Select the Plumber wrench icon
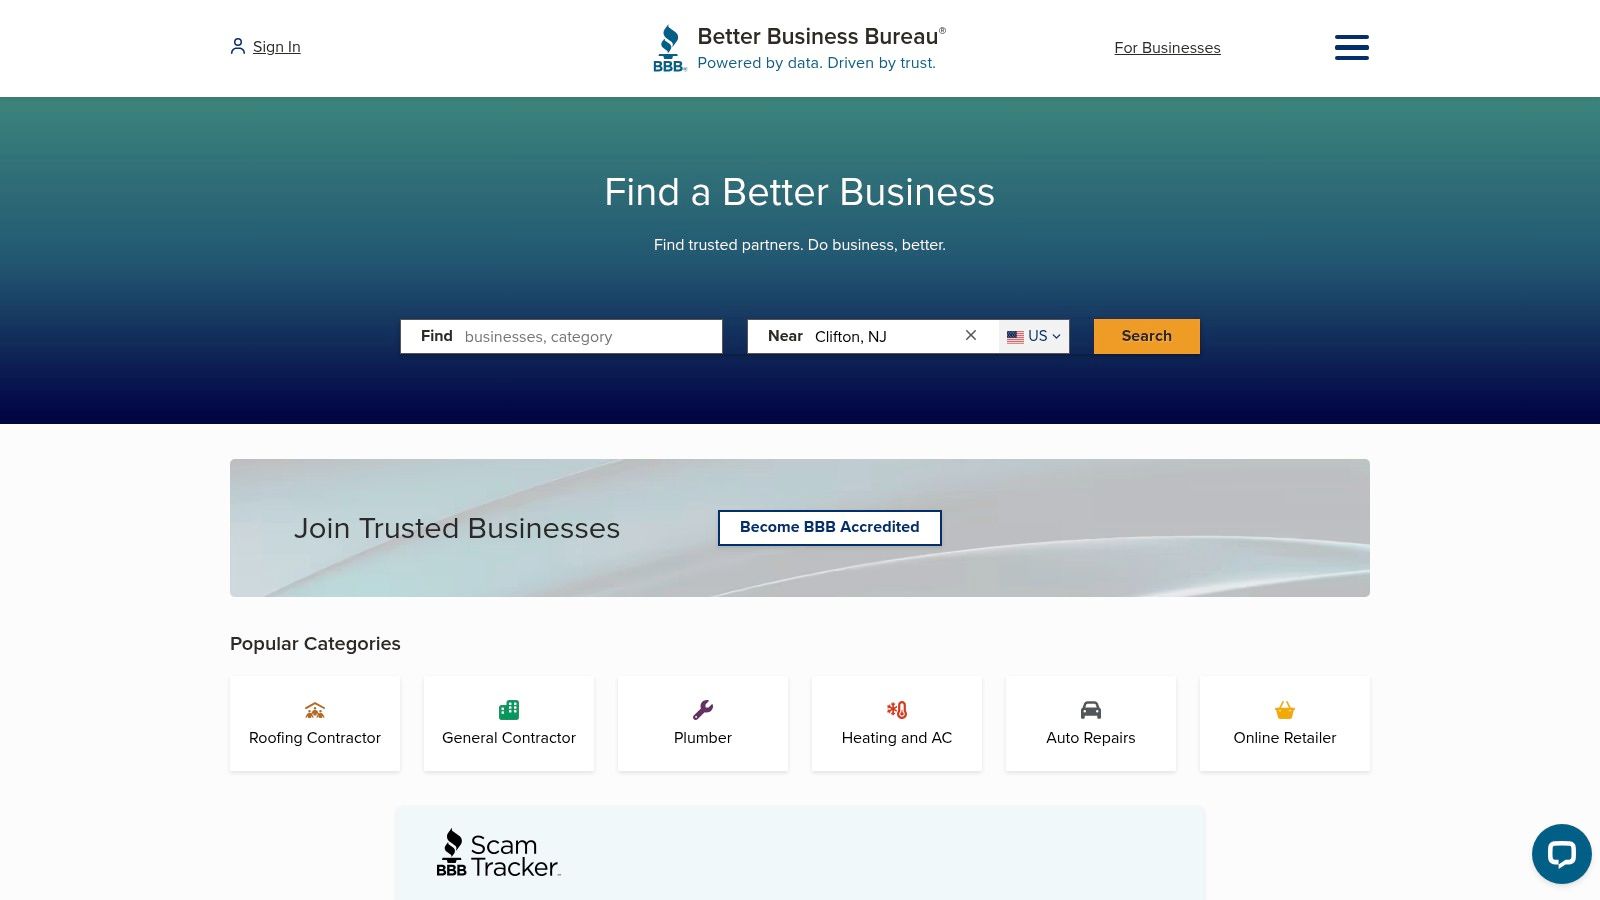Screen dimensions: 1600x900 click(702, 710)
